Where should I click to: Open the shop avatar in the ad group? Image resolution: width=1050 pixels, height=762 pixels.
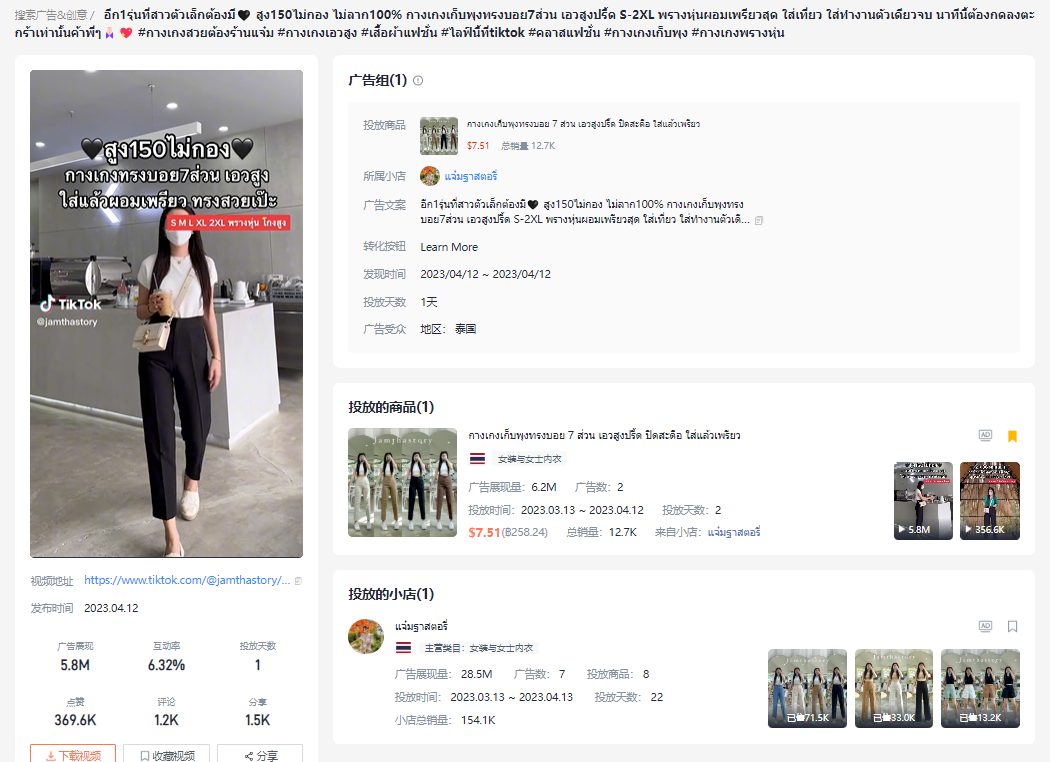point(429,176)
